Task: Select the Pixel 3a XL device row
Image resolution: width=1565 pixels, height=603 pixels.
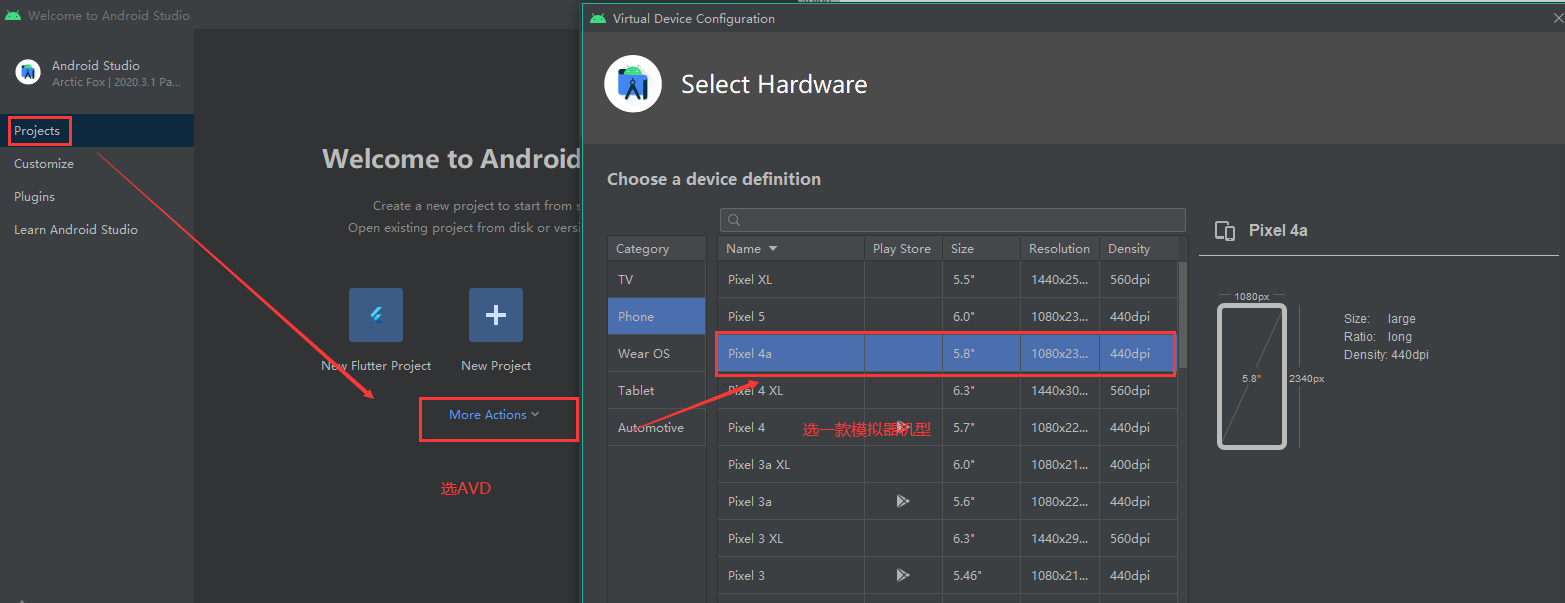Action: coord(947,465)
